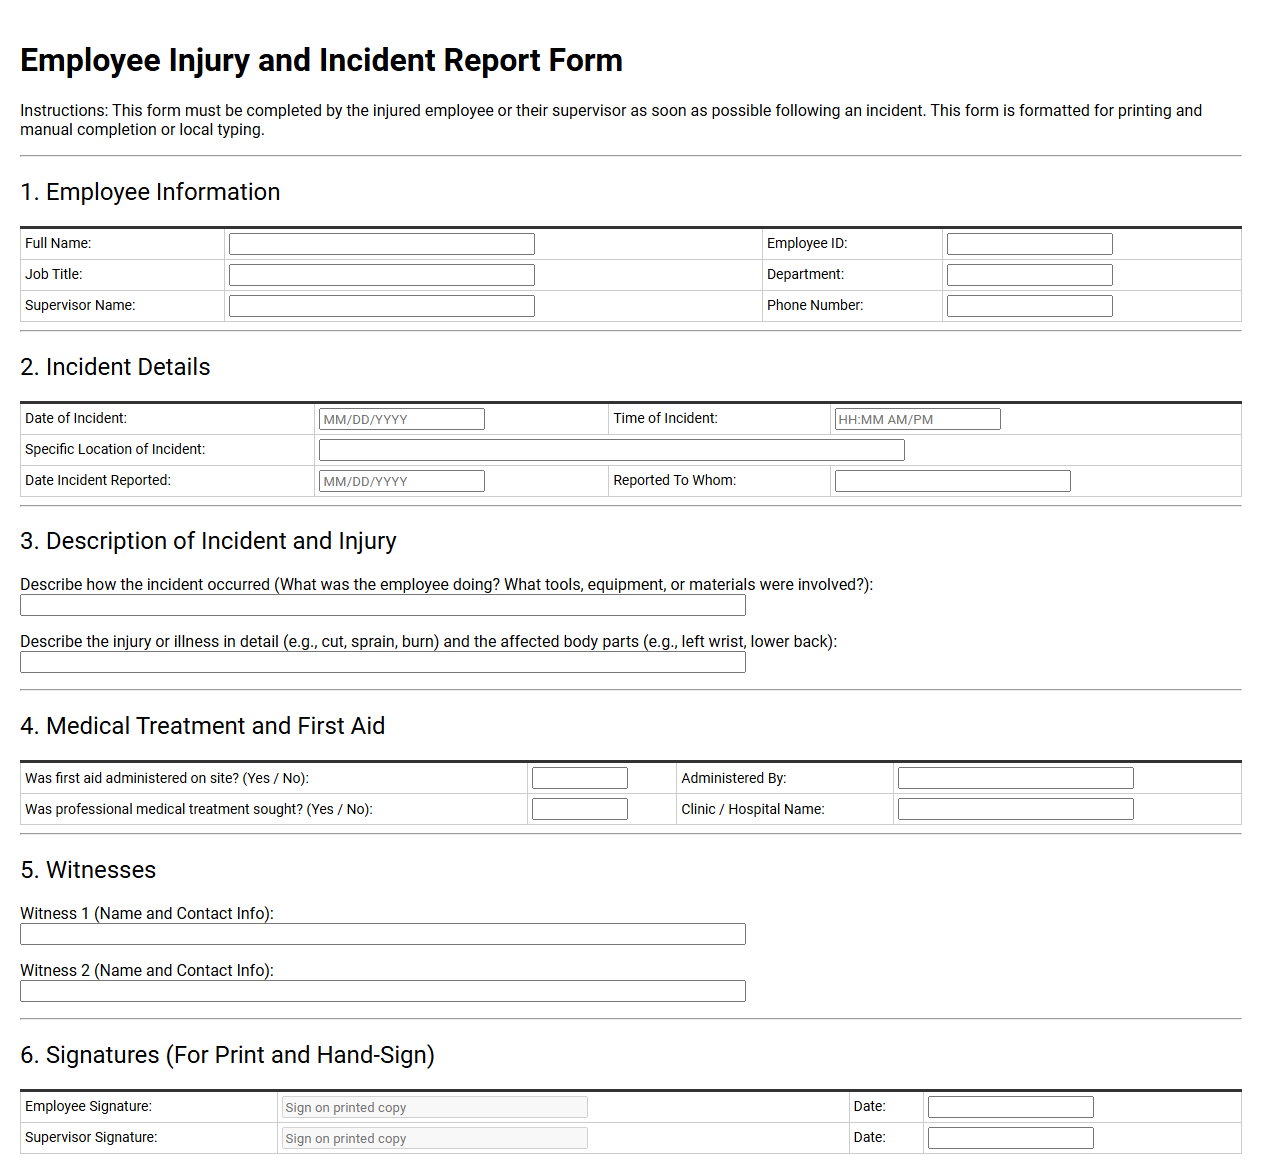Click the '4. Medical Treatment and First Aid' heading
This screenshot has height=1174, width=1262.
click(x=202, y=726)
